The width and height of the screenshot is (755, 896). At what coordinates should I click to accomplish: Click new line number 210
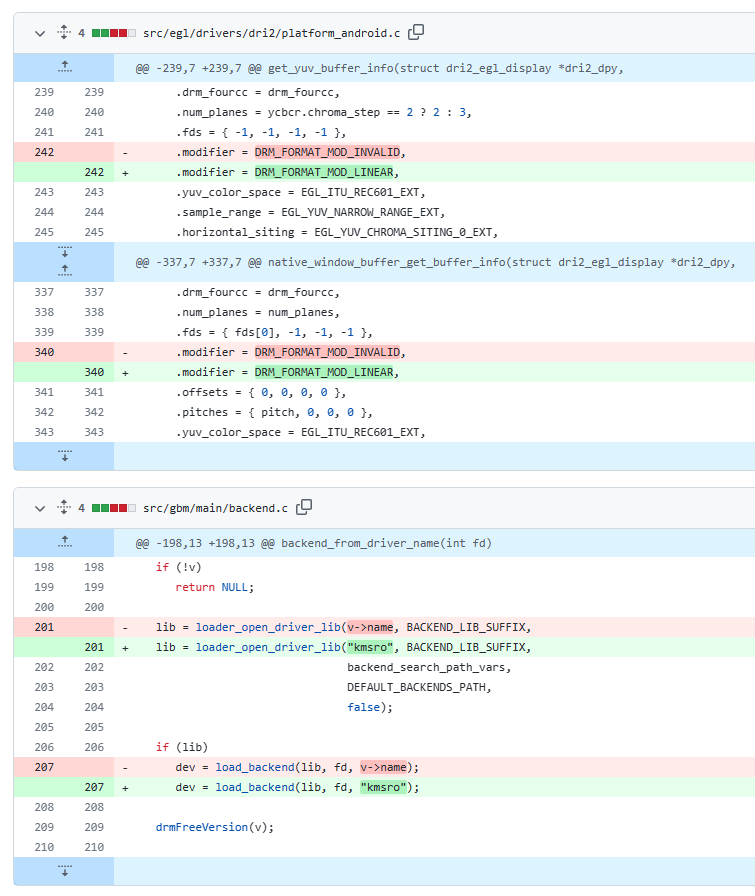pos(94,847)
